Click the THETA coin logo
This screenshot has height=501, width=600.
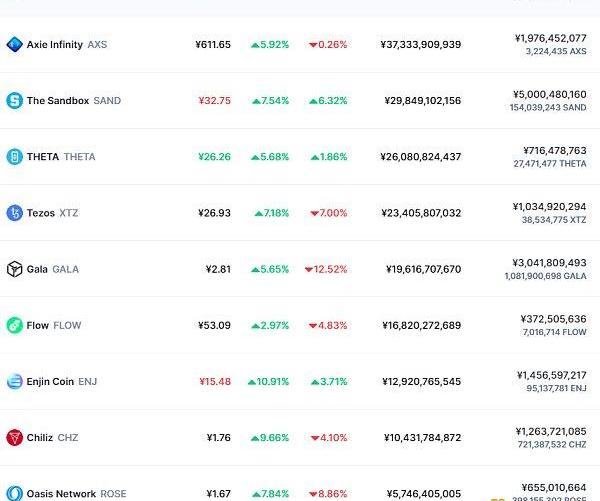pos(14,156)
